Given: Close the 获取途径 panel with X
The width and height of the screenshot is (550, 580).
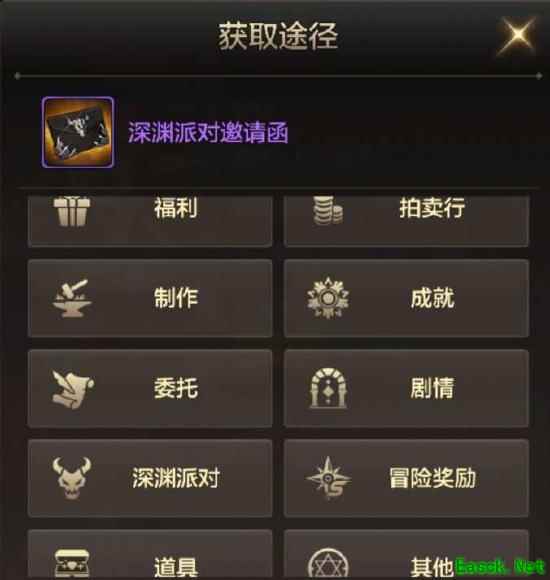Looking at the screenshot, I should pyautogui.click(x=517, y=35).
